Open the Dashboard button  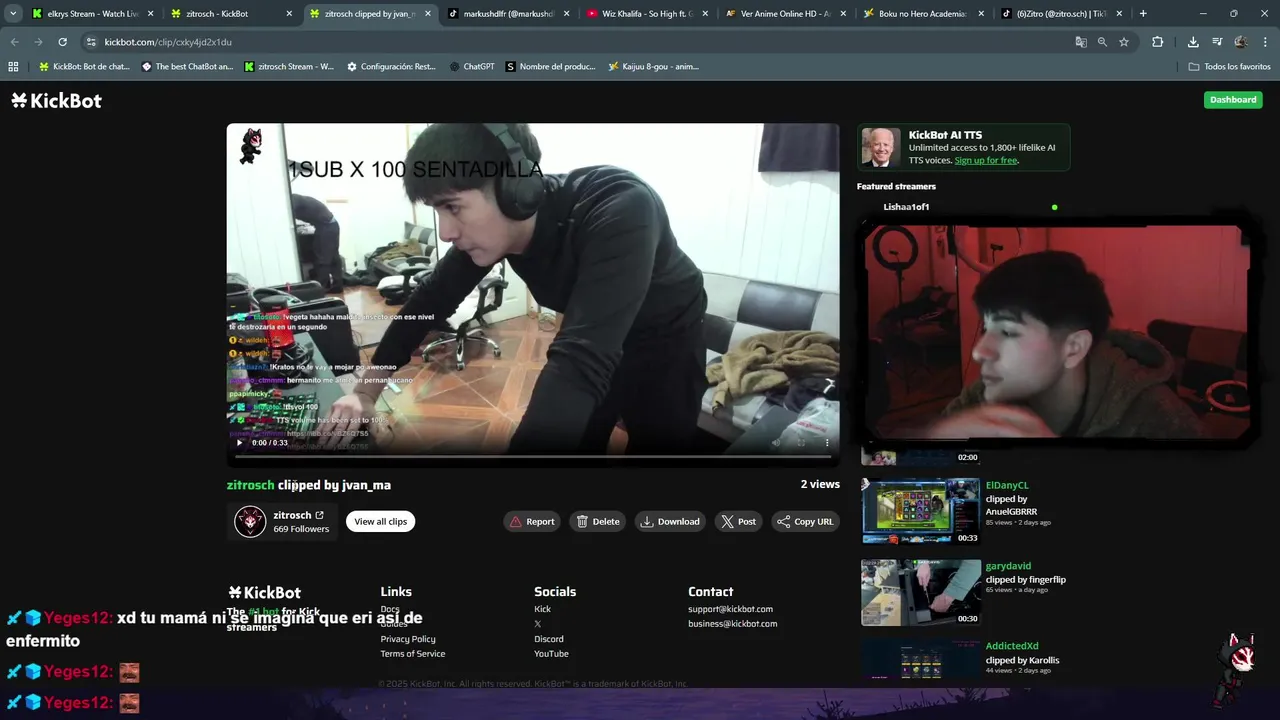click(x=1233, y=99)
